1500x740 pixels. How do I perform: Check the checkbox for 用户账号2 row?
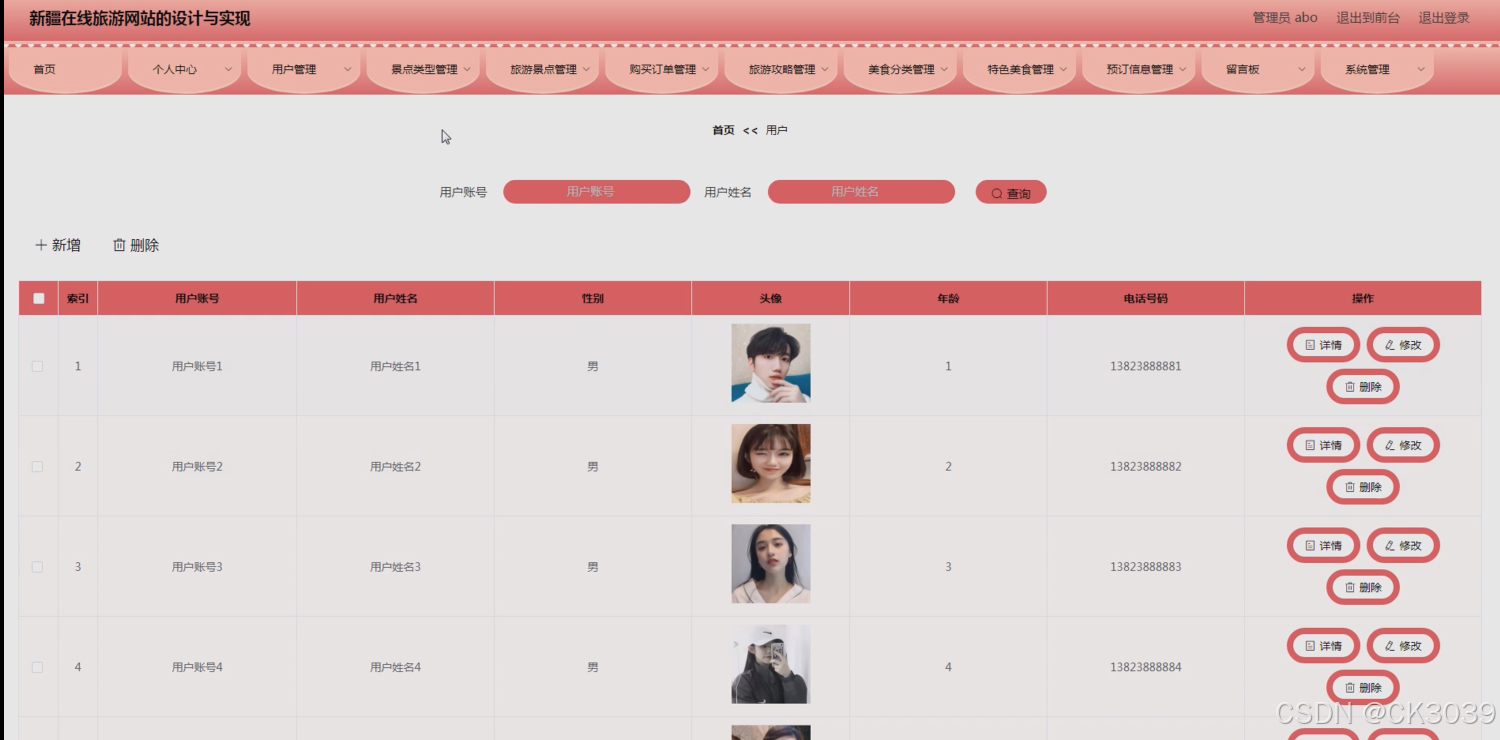(x=37, y=466)
